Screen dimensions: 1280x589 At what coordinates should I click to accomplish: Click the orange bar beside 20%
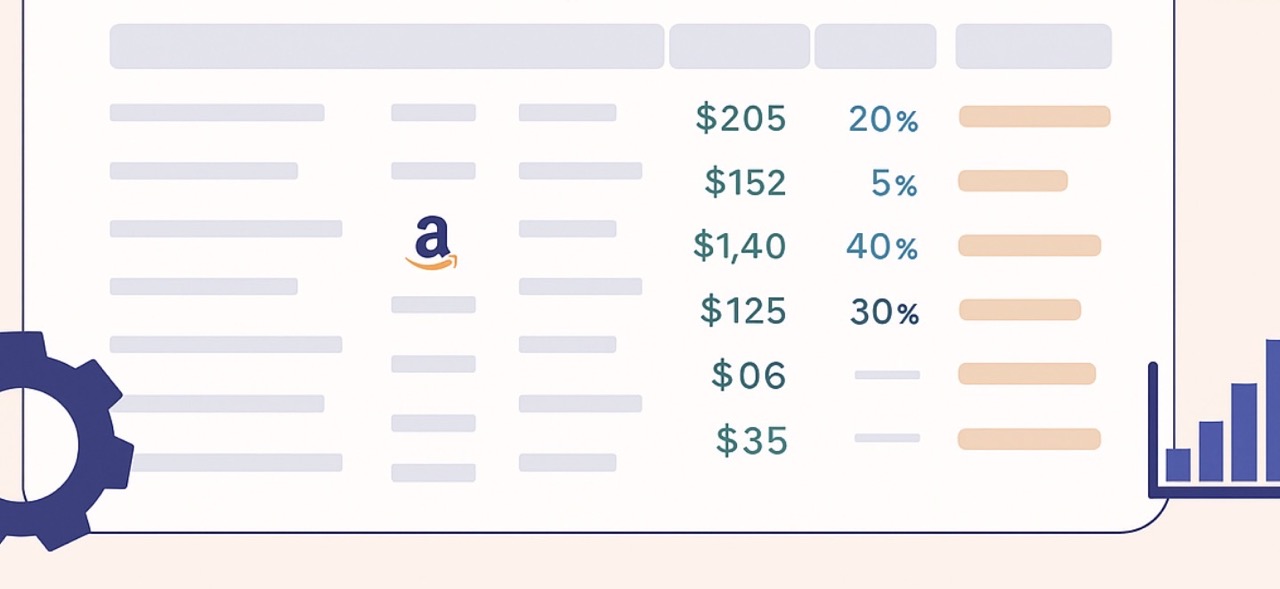[1034, 117]
